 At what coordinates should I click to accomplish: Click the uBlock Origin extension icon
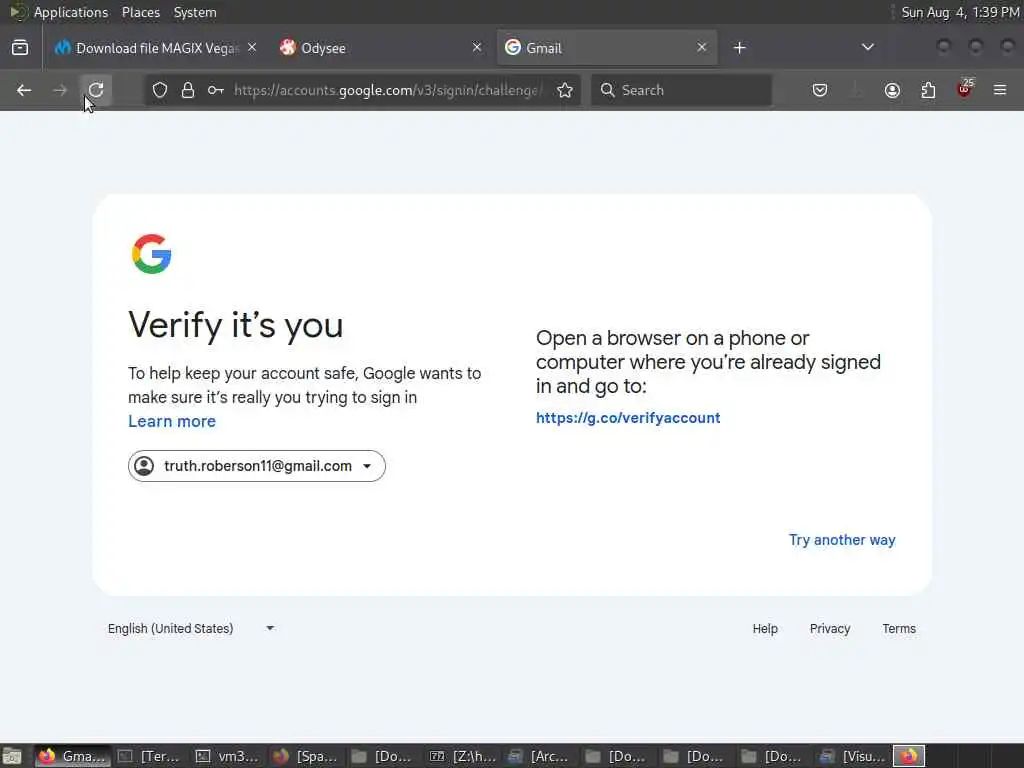coord(965,89)
